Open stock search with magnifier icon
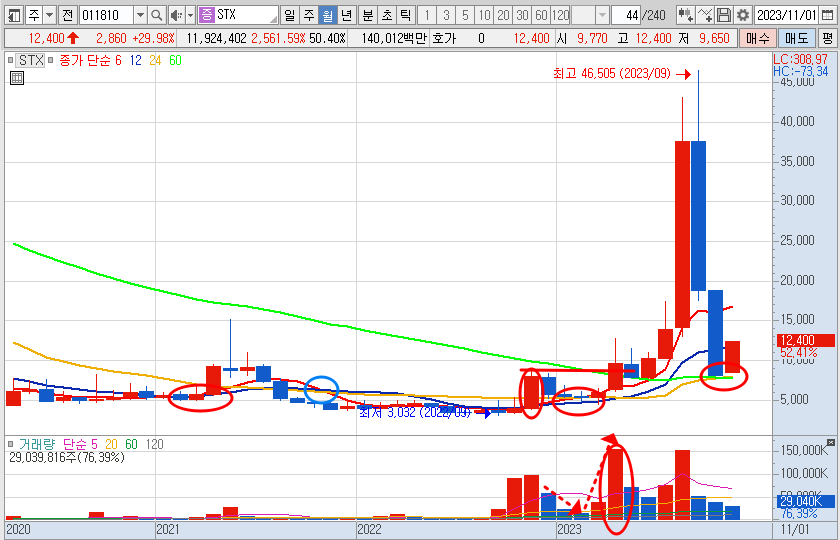This screenshot has height=540, width=840. (x=156, y=15)
